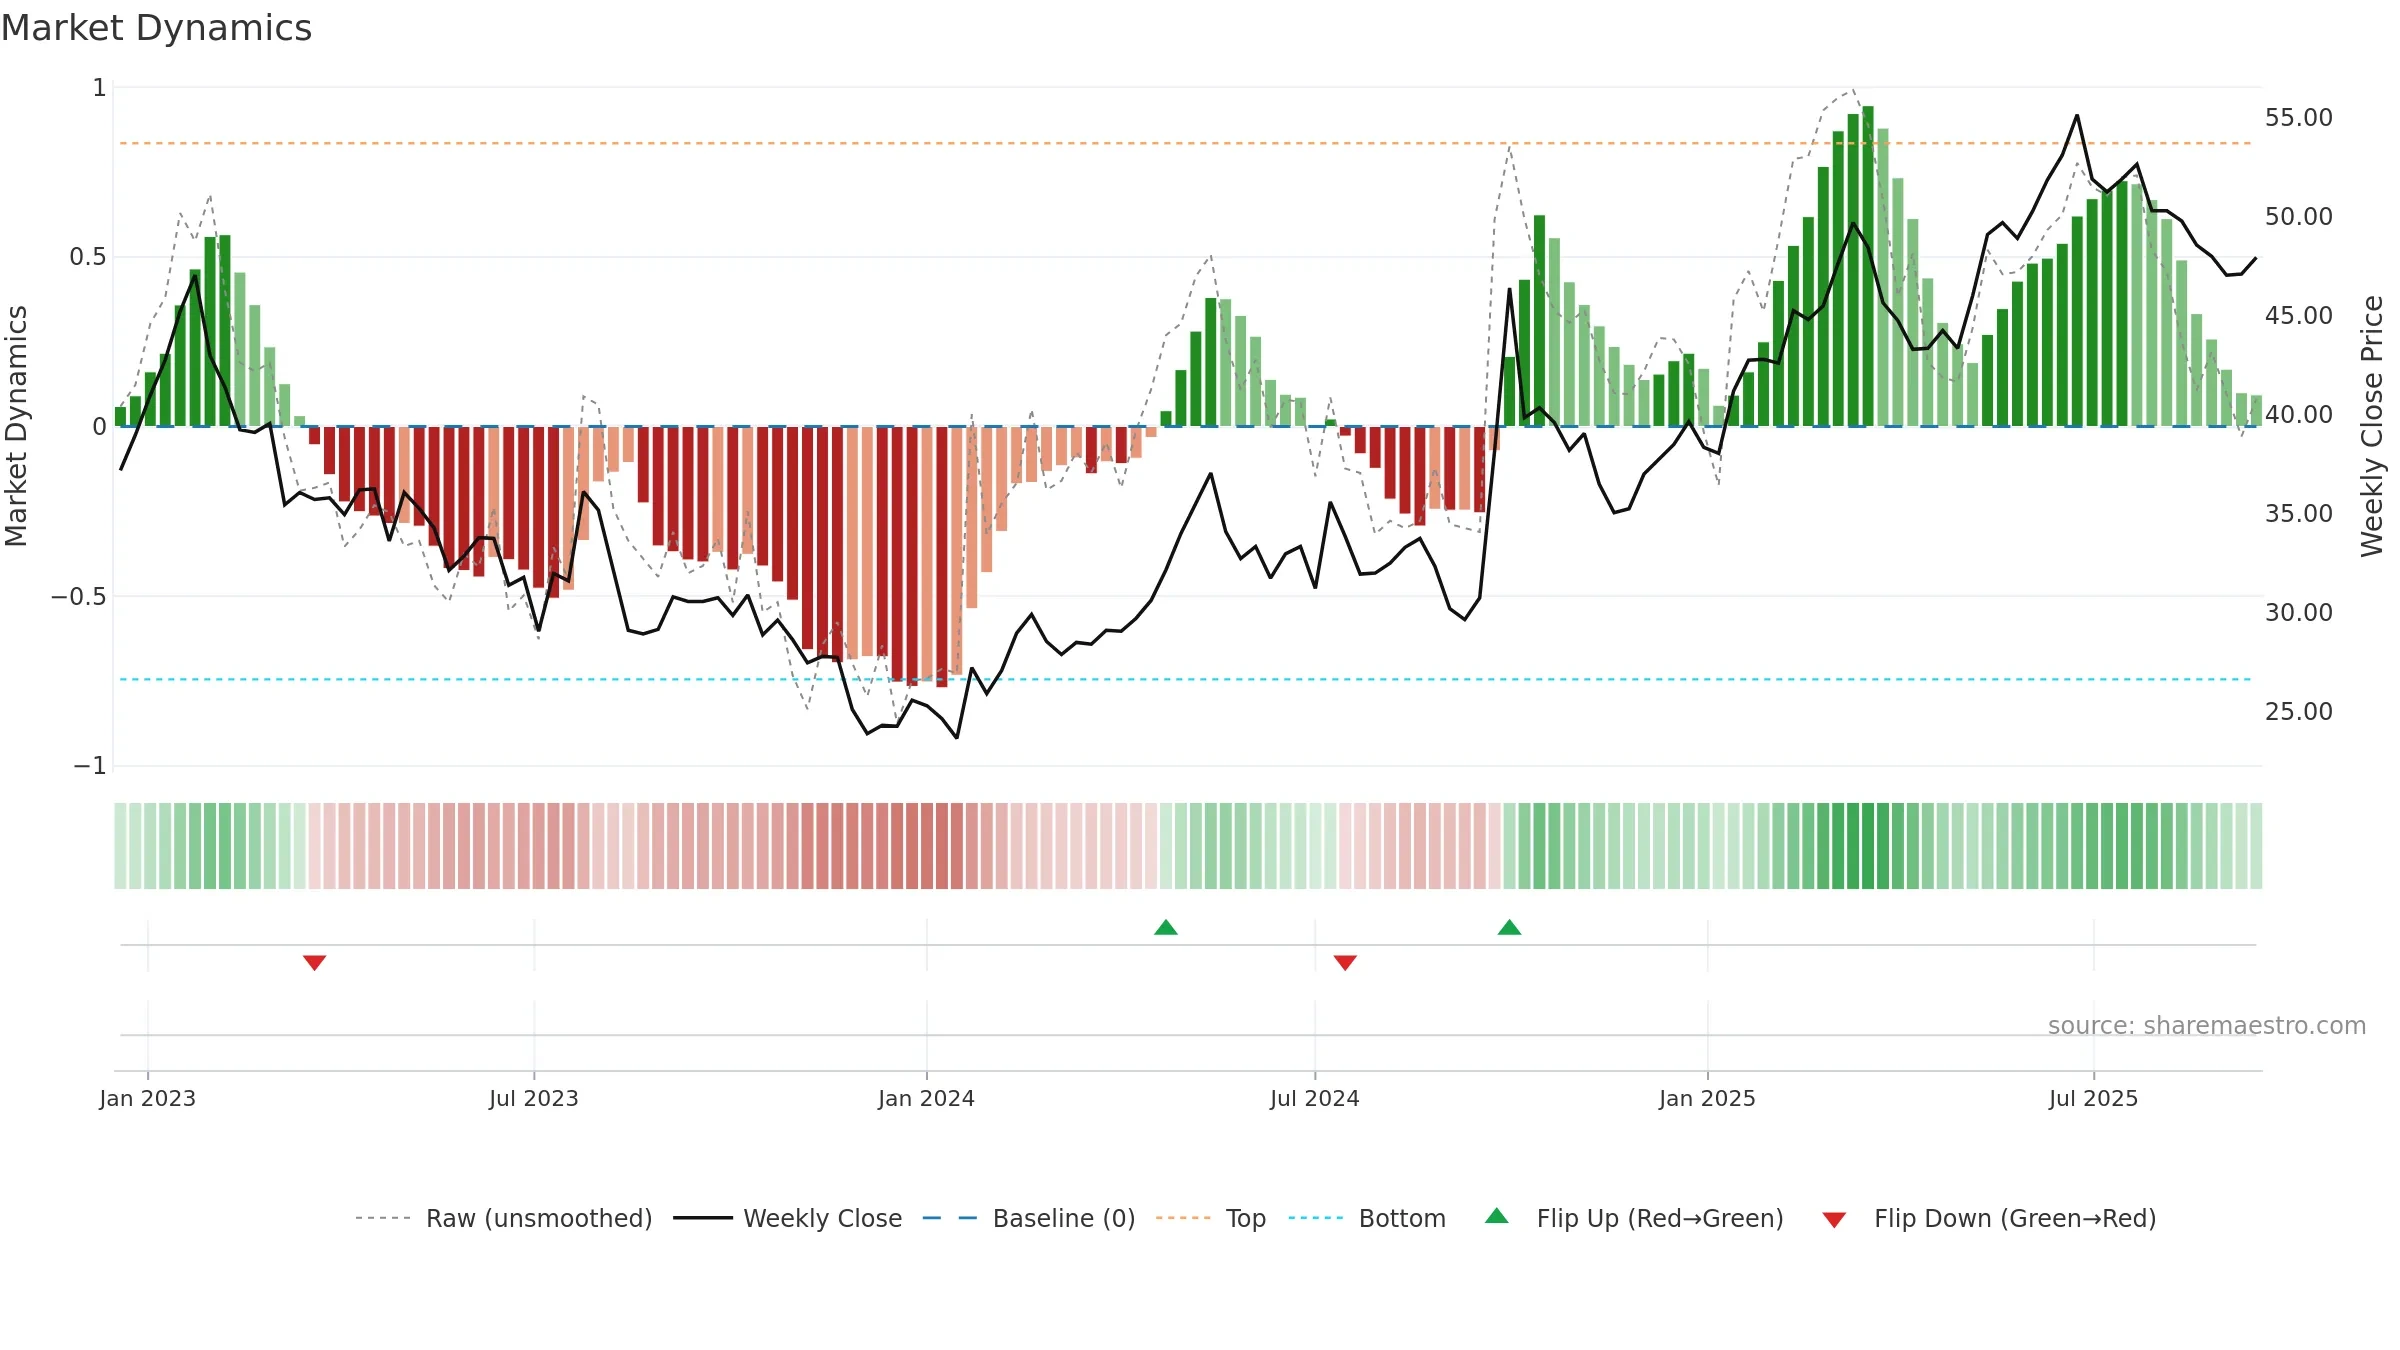This screenshot has width=2400, height=1350.
Task: Click the orange dashed Top threshold line
Action: pyautogui.click(x=1185, y=143)
